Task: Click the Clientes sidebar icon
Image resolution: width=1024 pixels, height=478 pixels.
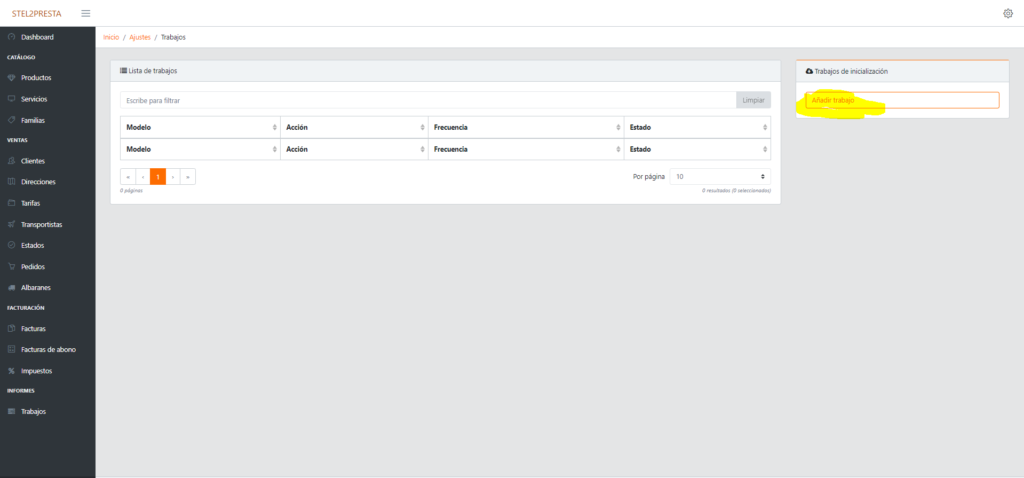Action: [x=11, y=161]
